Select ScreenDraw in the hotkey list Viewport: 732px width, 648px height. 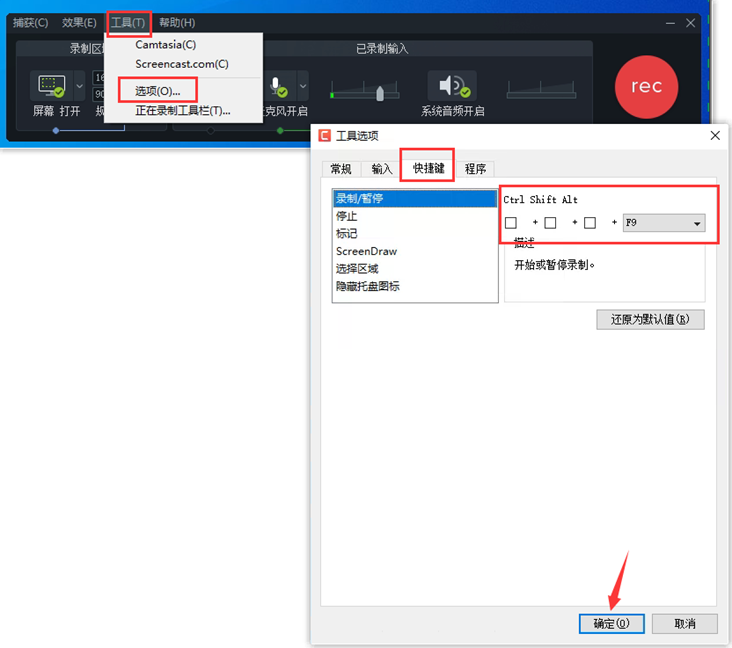(366, 251)
